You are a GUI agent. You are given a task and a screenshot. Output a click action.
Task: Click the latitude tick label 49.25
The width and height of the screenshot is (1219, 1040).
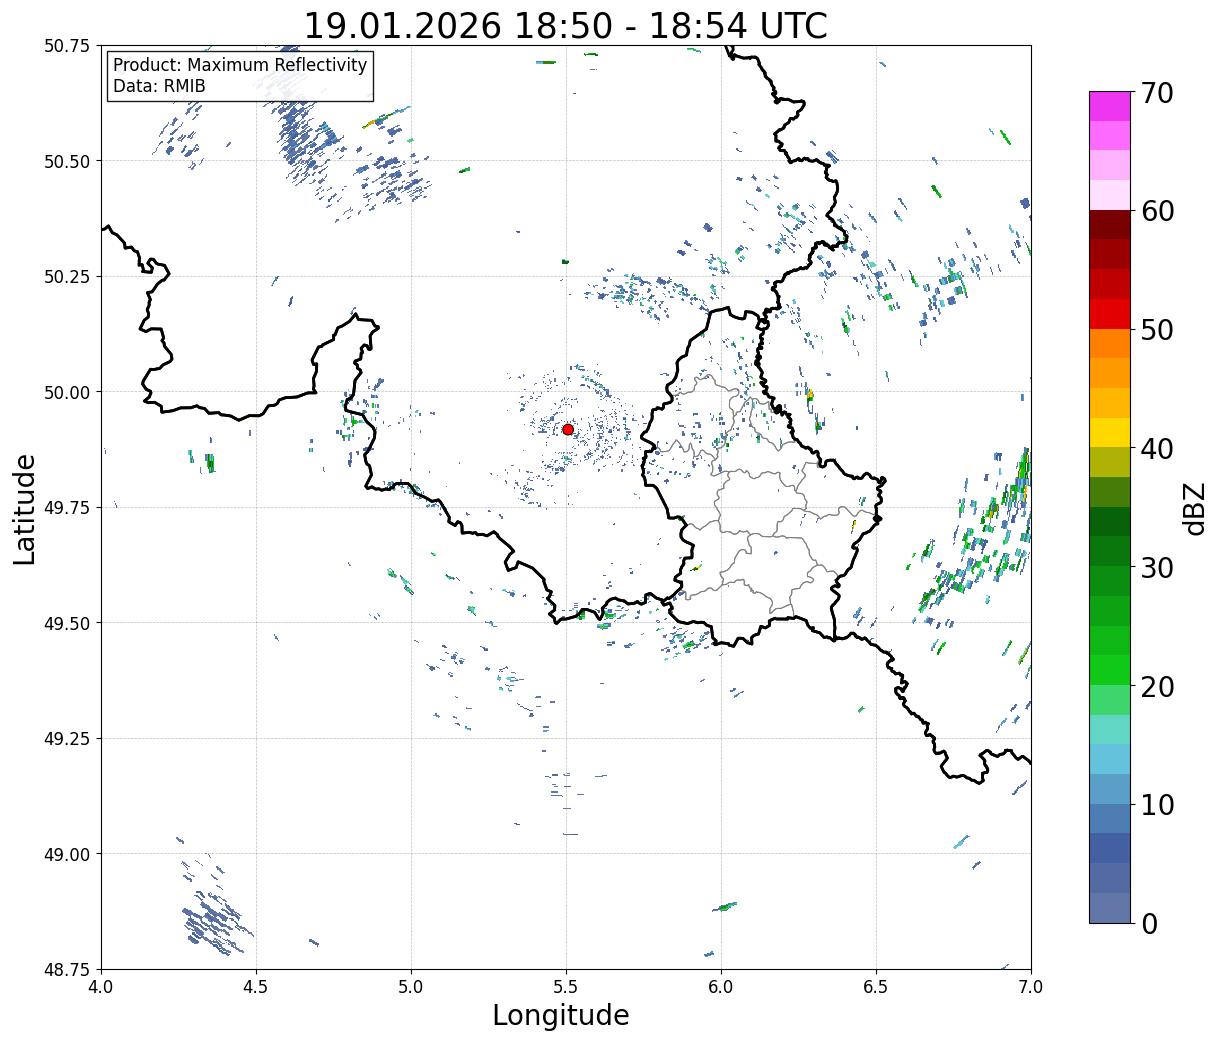67,738
